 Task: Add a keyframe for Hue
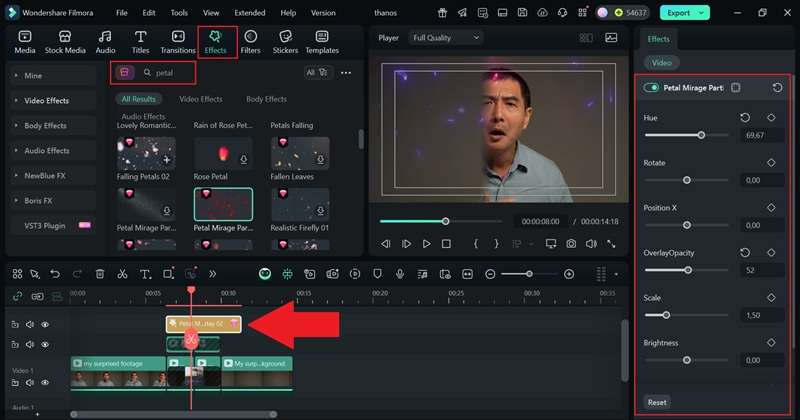[771, 118]
